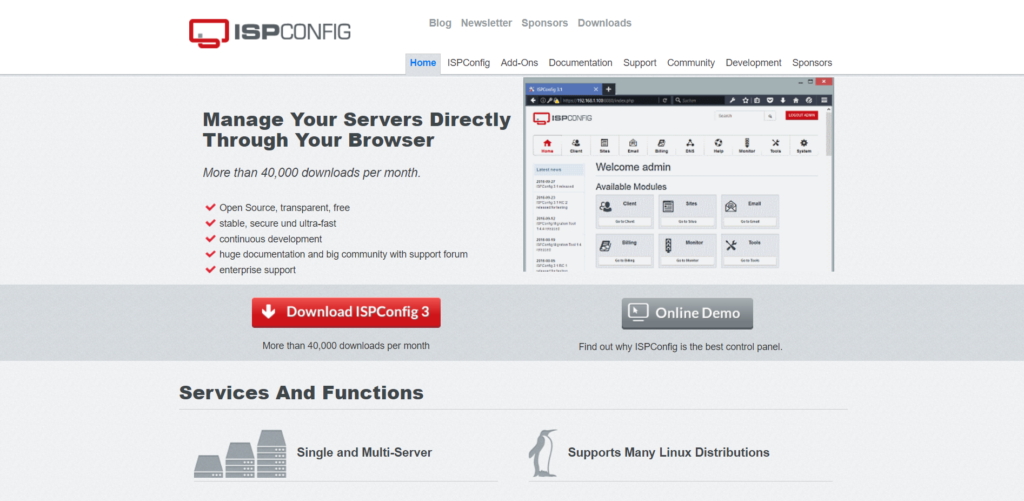Click the LOGOUT ADMIN button in the demo screenshot

click(801, 116)
